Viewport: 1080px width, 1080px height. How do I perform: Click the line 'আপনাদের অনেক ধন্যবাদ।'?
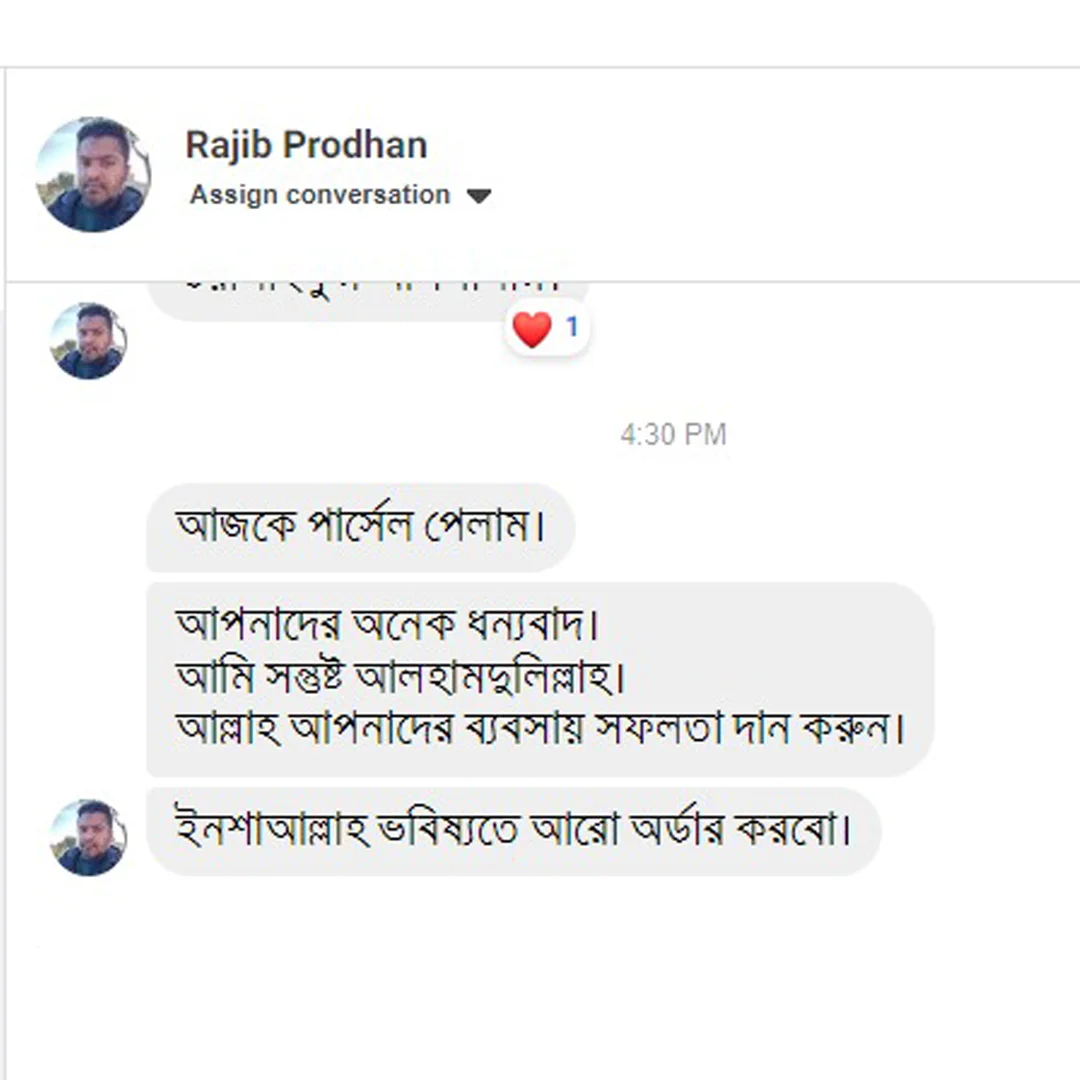(x=387, y=626)
